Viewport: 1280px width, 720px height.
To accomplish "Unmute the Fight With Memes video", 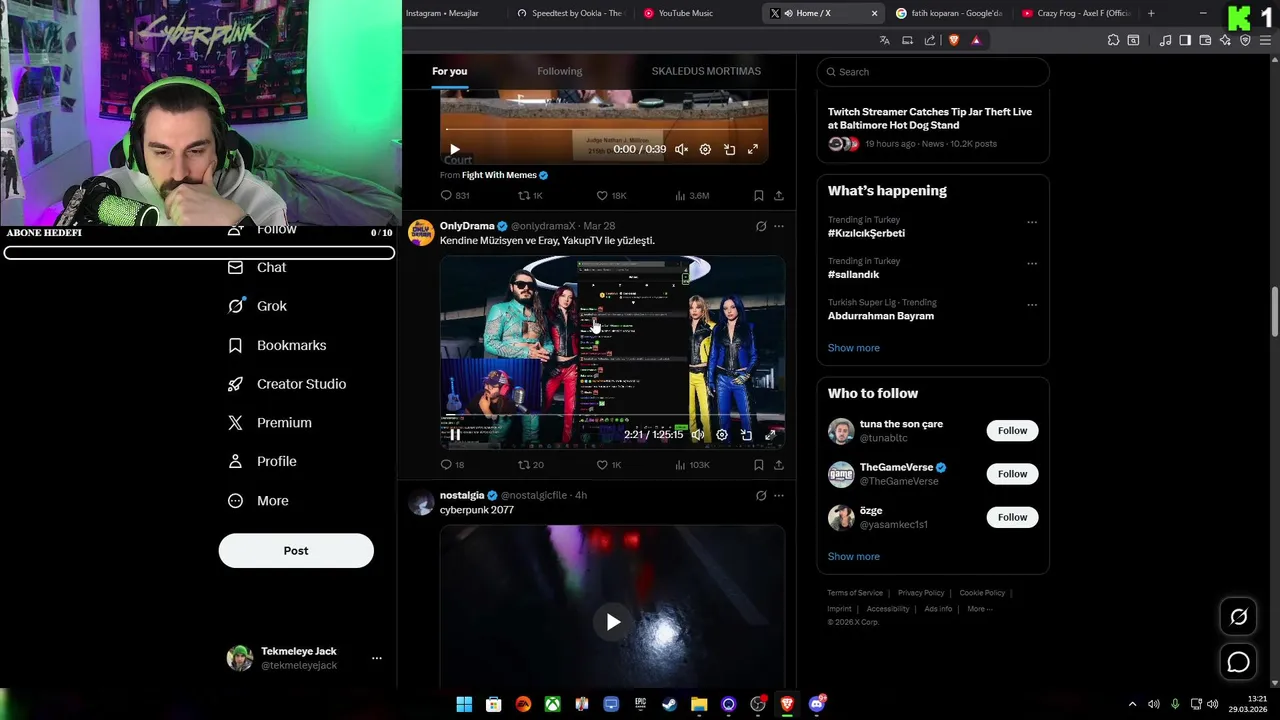I will click(x=681, y=149).
